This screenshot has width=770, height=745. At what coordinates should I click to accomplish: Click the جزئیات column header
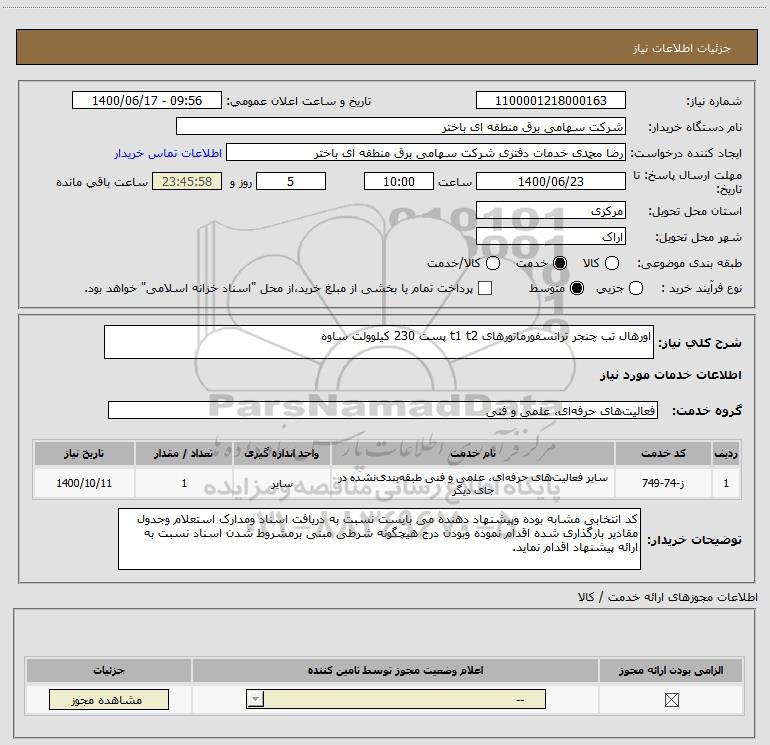(109, 670)
